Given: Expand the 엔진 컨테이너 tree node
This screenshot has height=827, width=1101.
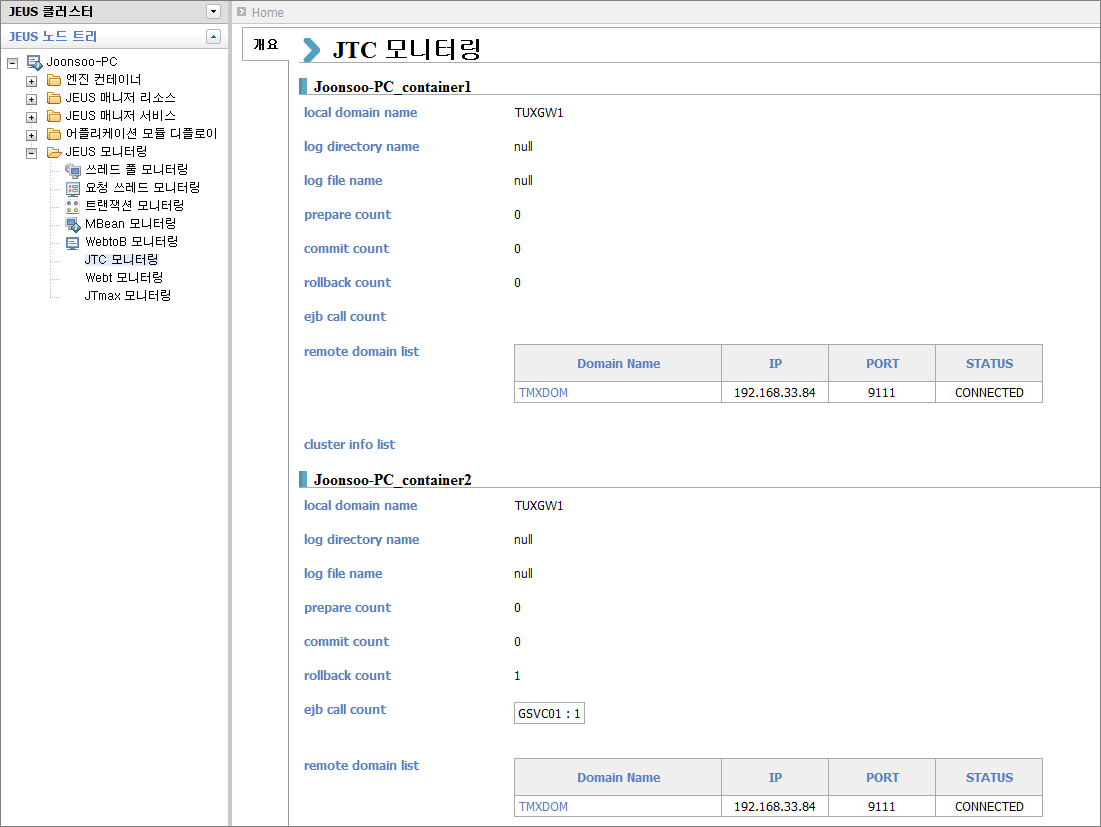Looking at the screenshot, I should [31, 79].
